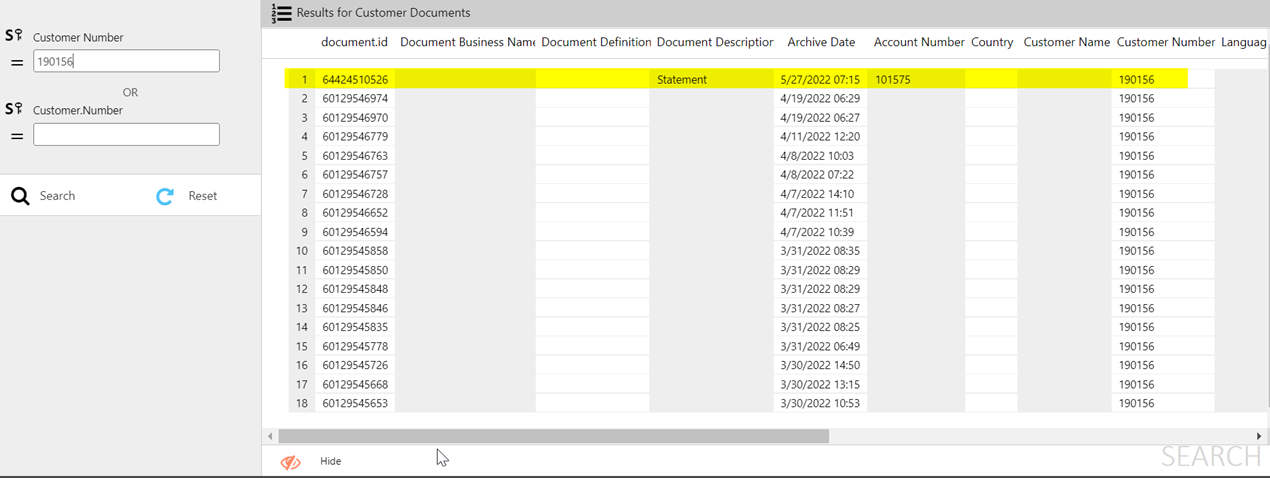Select highlighted row with document 64424510526
This screenshot has width=1270, height=478.
[x=355, y=79]
